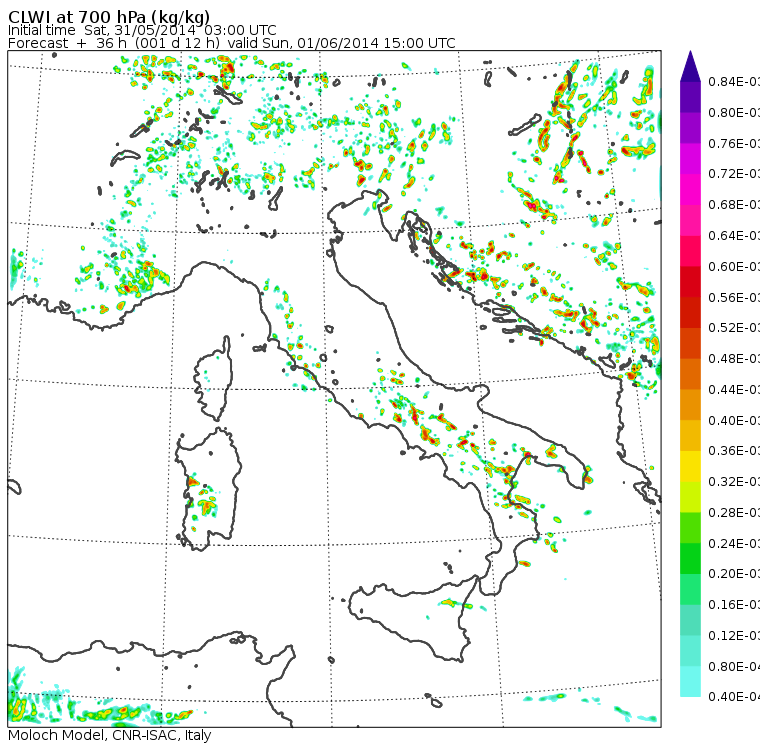760x749 pixels.
Task: Click the 0.28E legend value label
Action: tap(734, 512)
